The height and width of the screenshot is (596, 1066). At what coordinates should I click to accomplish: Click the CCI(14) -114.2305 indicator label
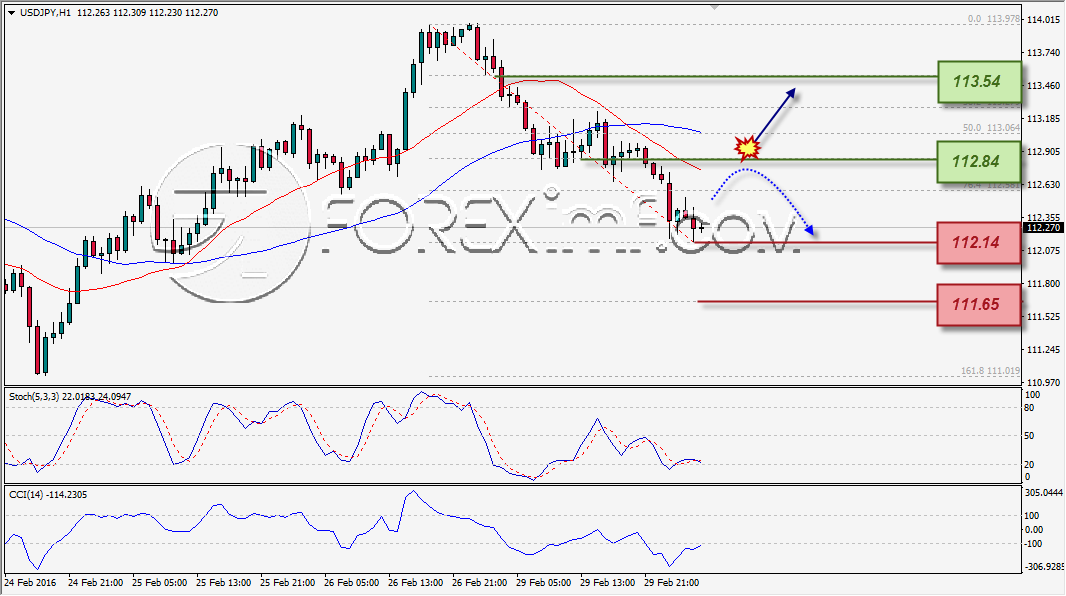coord(48,495)
